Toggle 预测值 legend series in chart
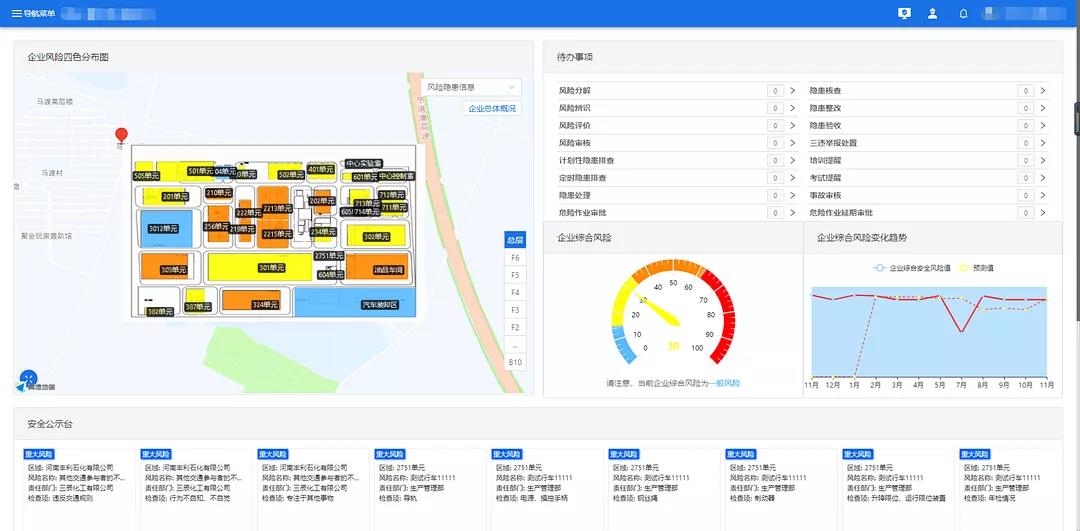 976,268
